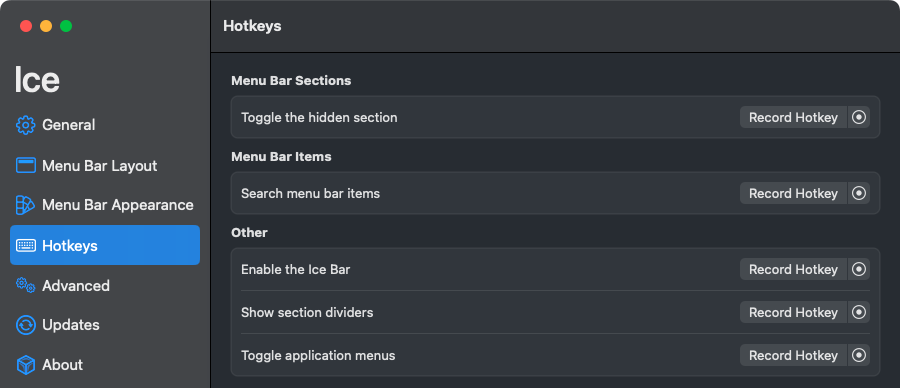
Task: Open the Menu Bar Appearance settings pane
Action: [x=105, y=205]
